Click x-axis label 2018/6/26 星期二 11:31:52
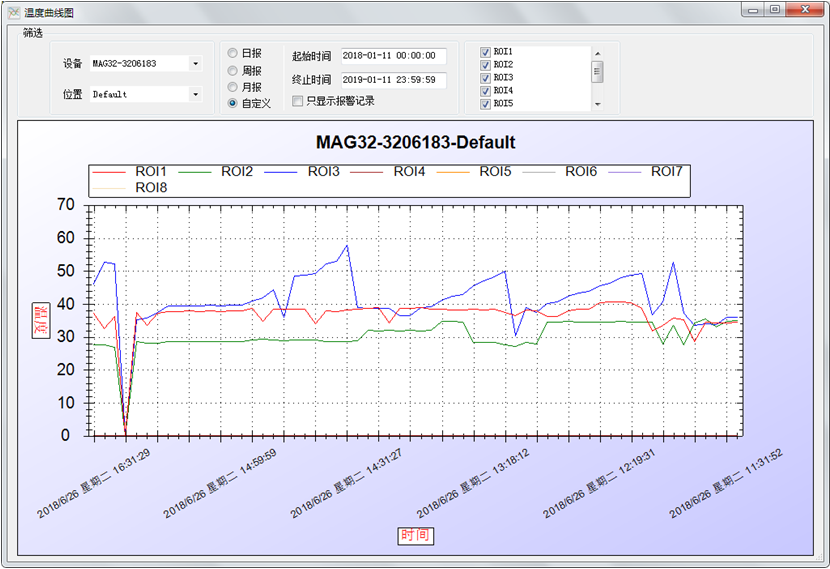830x569 pixels. 726,484
